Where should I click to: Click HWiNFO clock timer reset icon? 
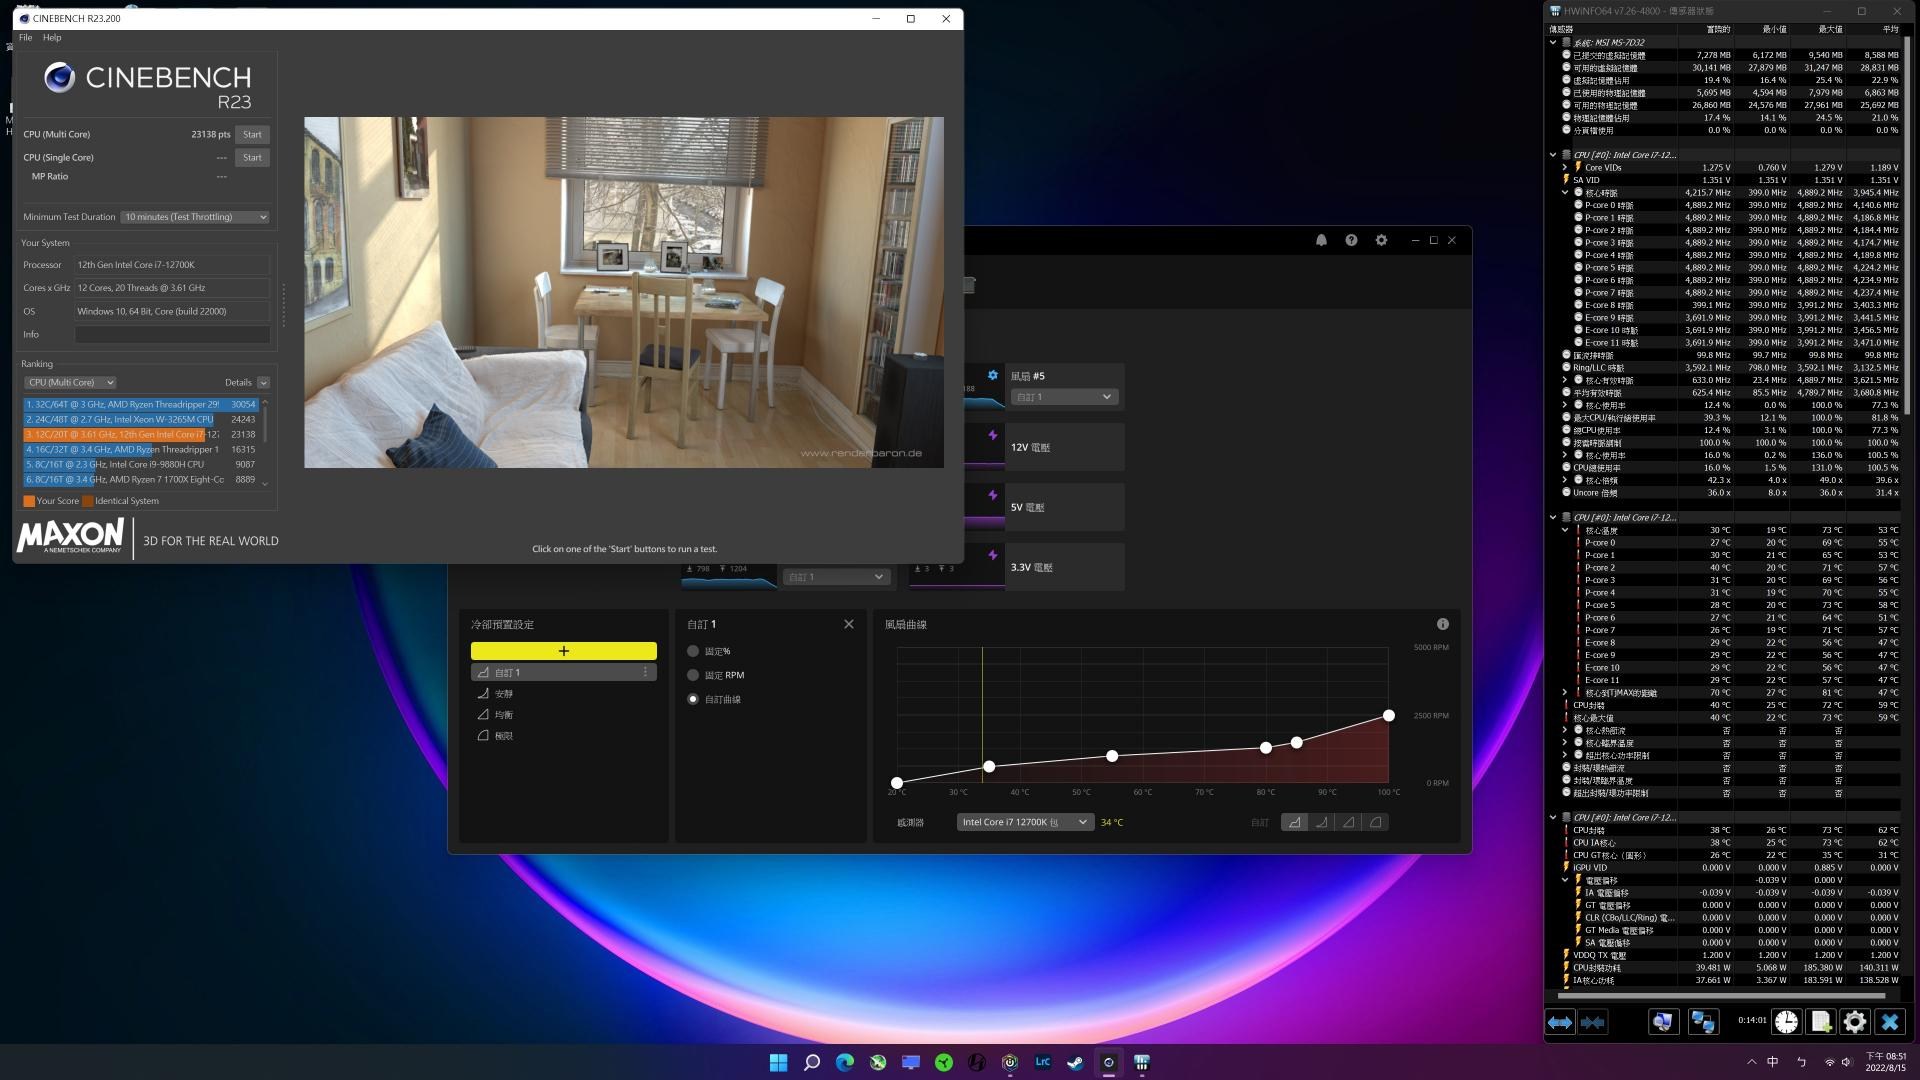(x=1786, y=1022)
